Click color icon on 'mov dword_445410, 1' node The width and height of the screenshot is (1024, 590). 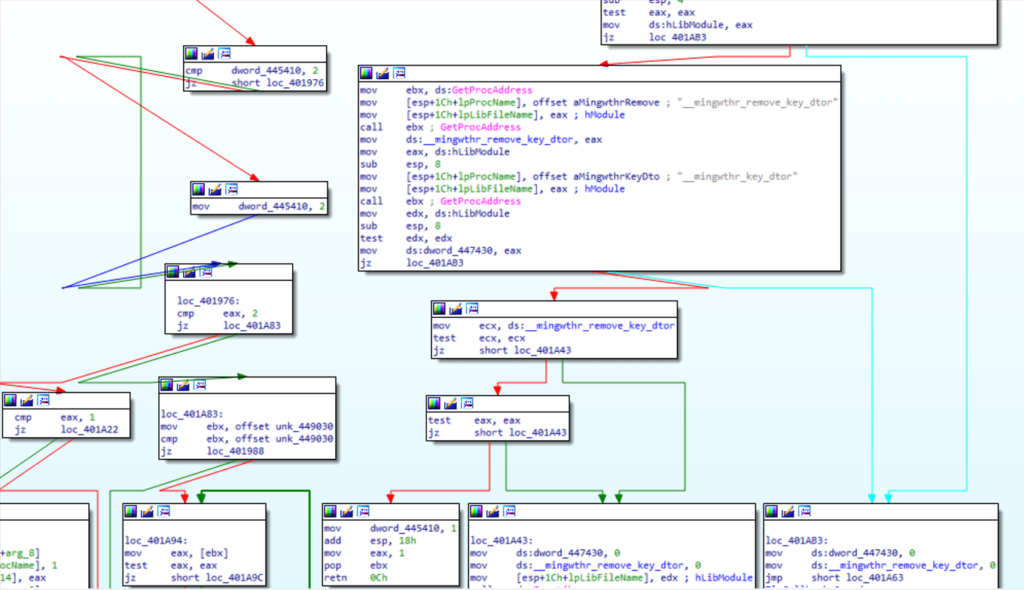[330, 511]
